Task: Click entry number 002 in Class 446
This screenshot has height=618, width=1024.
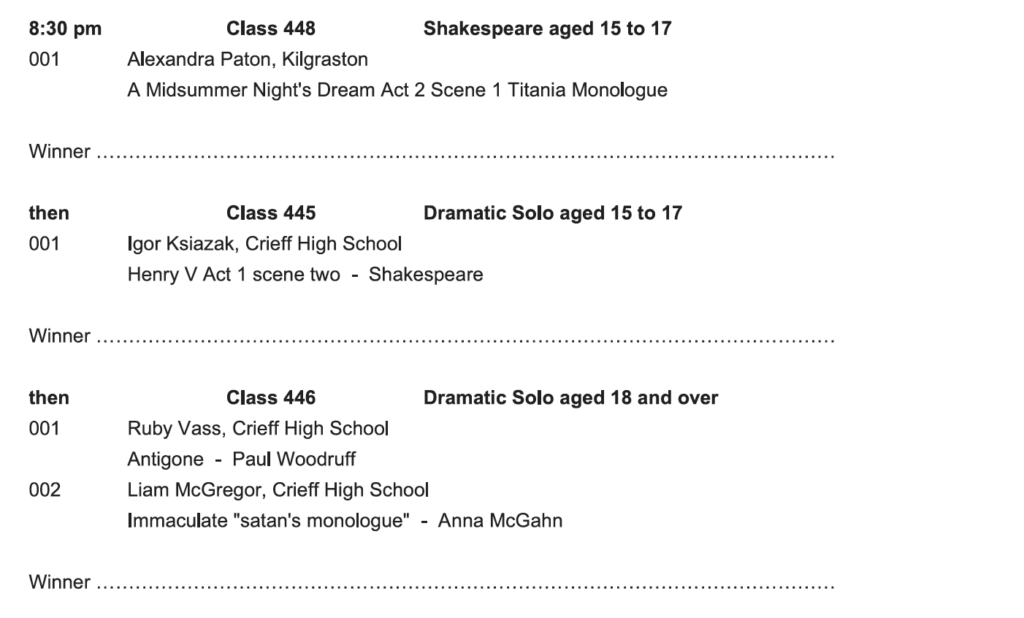Action: tap(44, 490)
